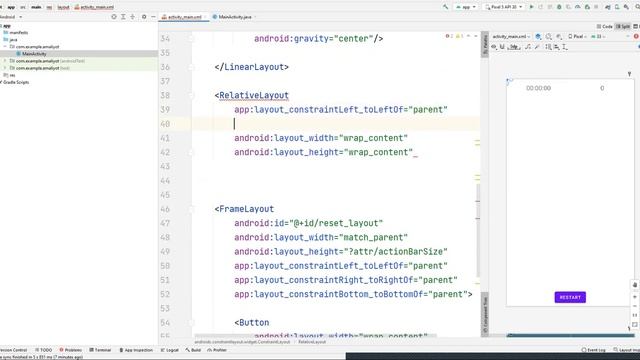Open the Build tool window
Screen dimensions: 640x360
(x=193, y=350)
